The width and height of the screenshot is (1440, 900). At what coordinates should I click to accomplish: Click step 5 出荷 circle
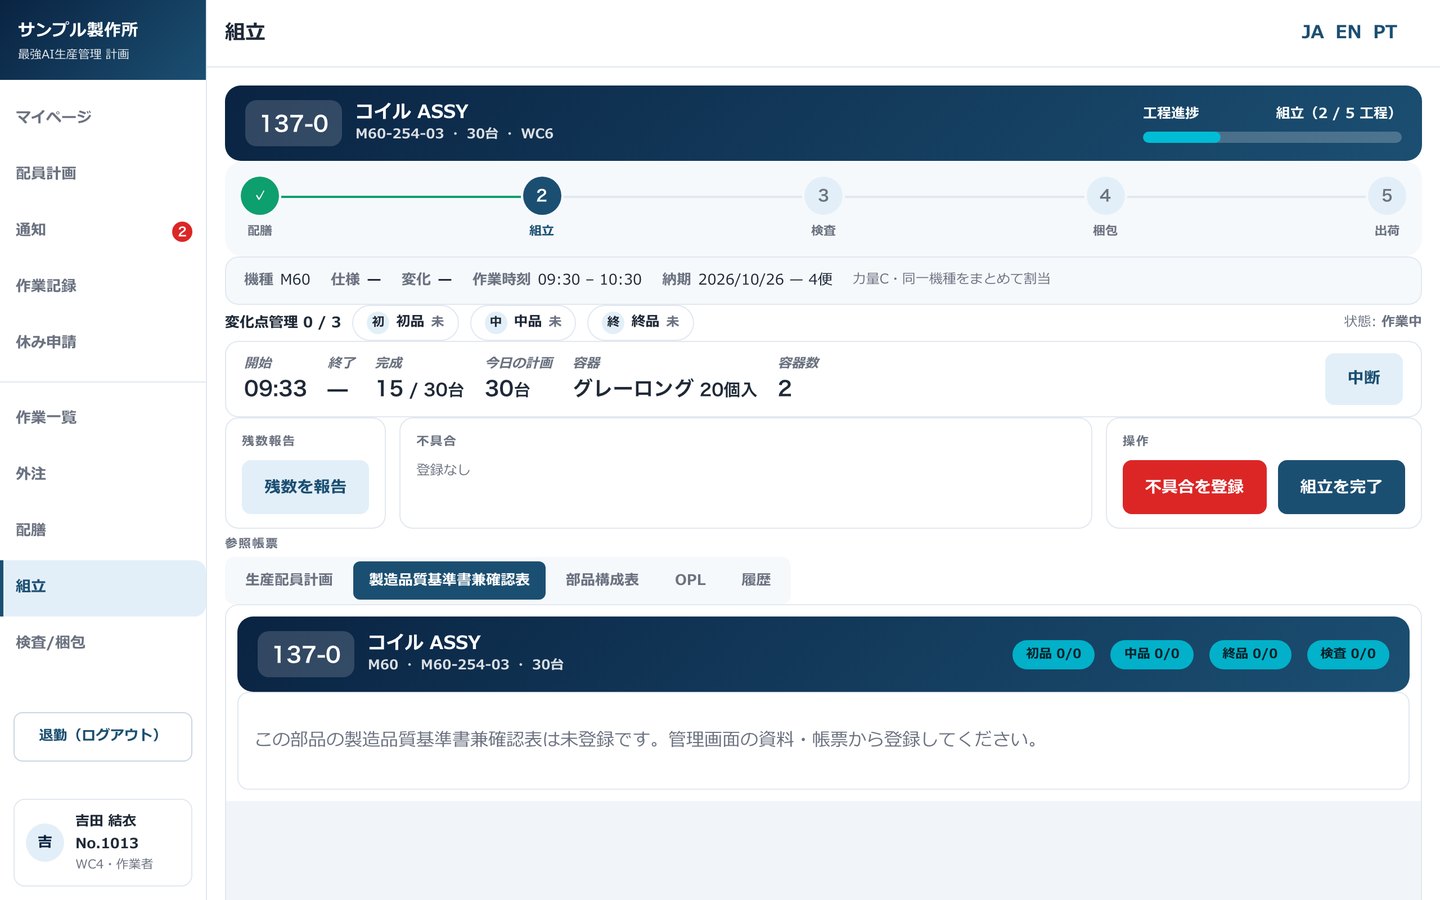pos(1387,196)
